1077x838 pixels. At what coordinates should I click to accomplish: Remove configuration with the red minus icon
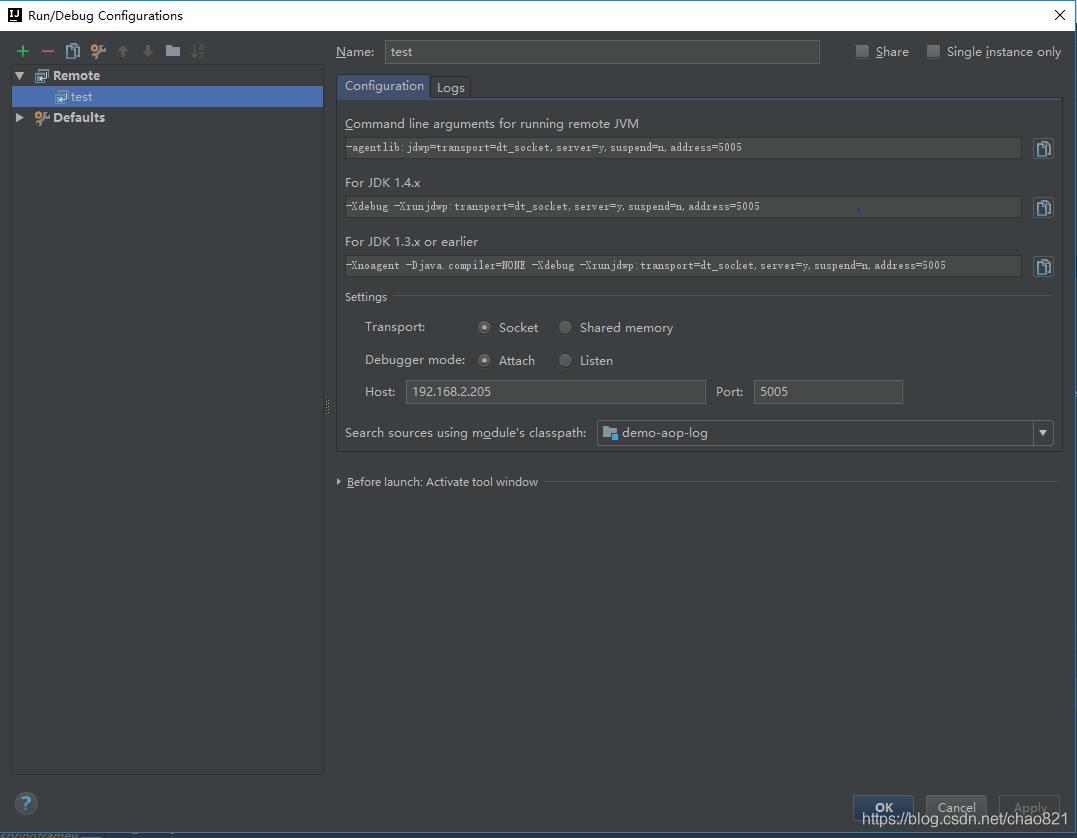click(x=47, y=51)
